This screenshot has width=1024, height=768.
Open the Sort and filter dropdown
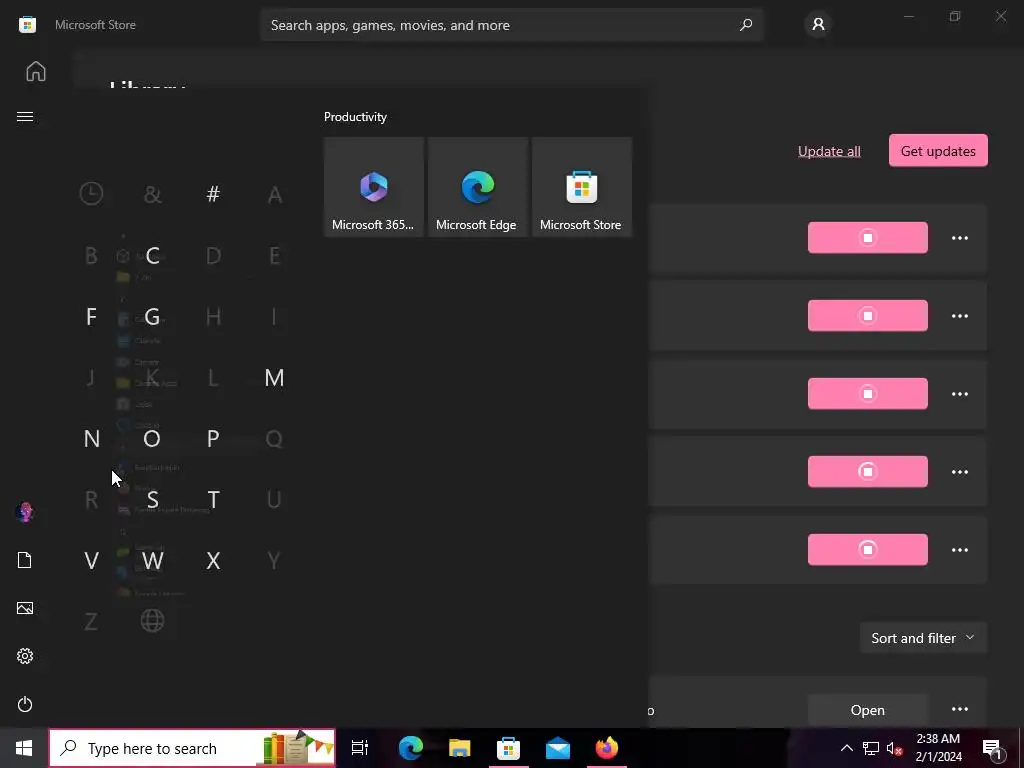(923, 638)
